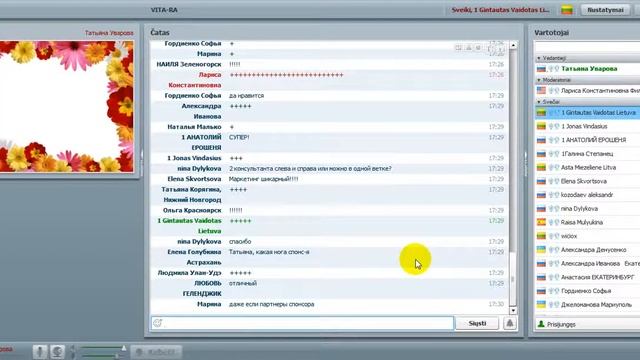Focus the user search field under Vartotojai
640x360 pixels.
588,47
